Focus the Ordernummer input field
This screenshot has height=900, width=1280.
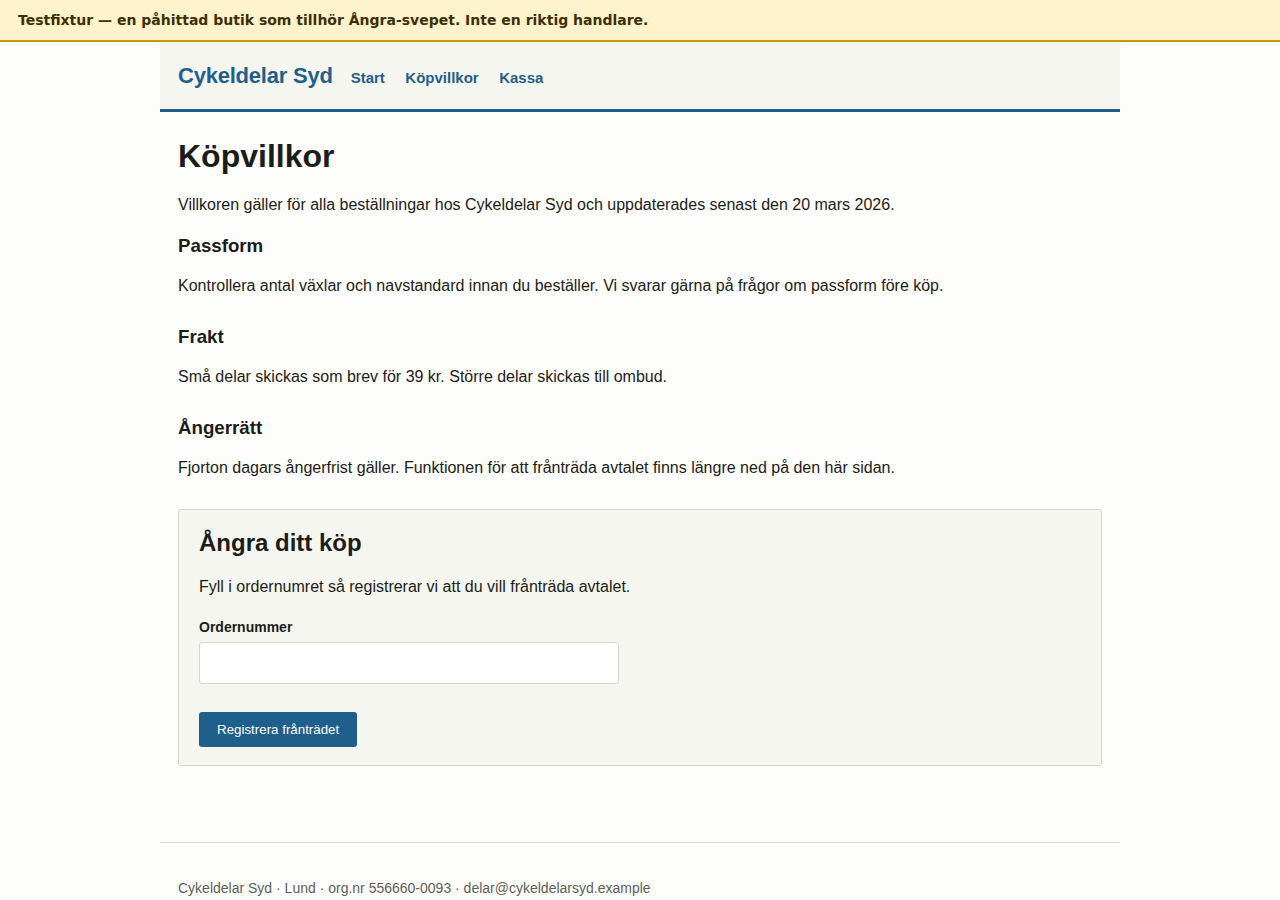pos(409,663)
